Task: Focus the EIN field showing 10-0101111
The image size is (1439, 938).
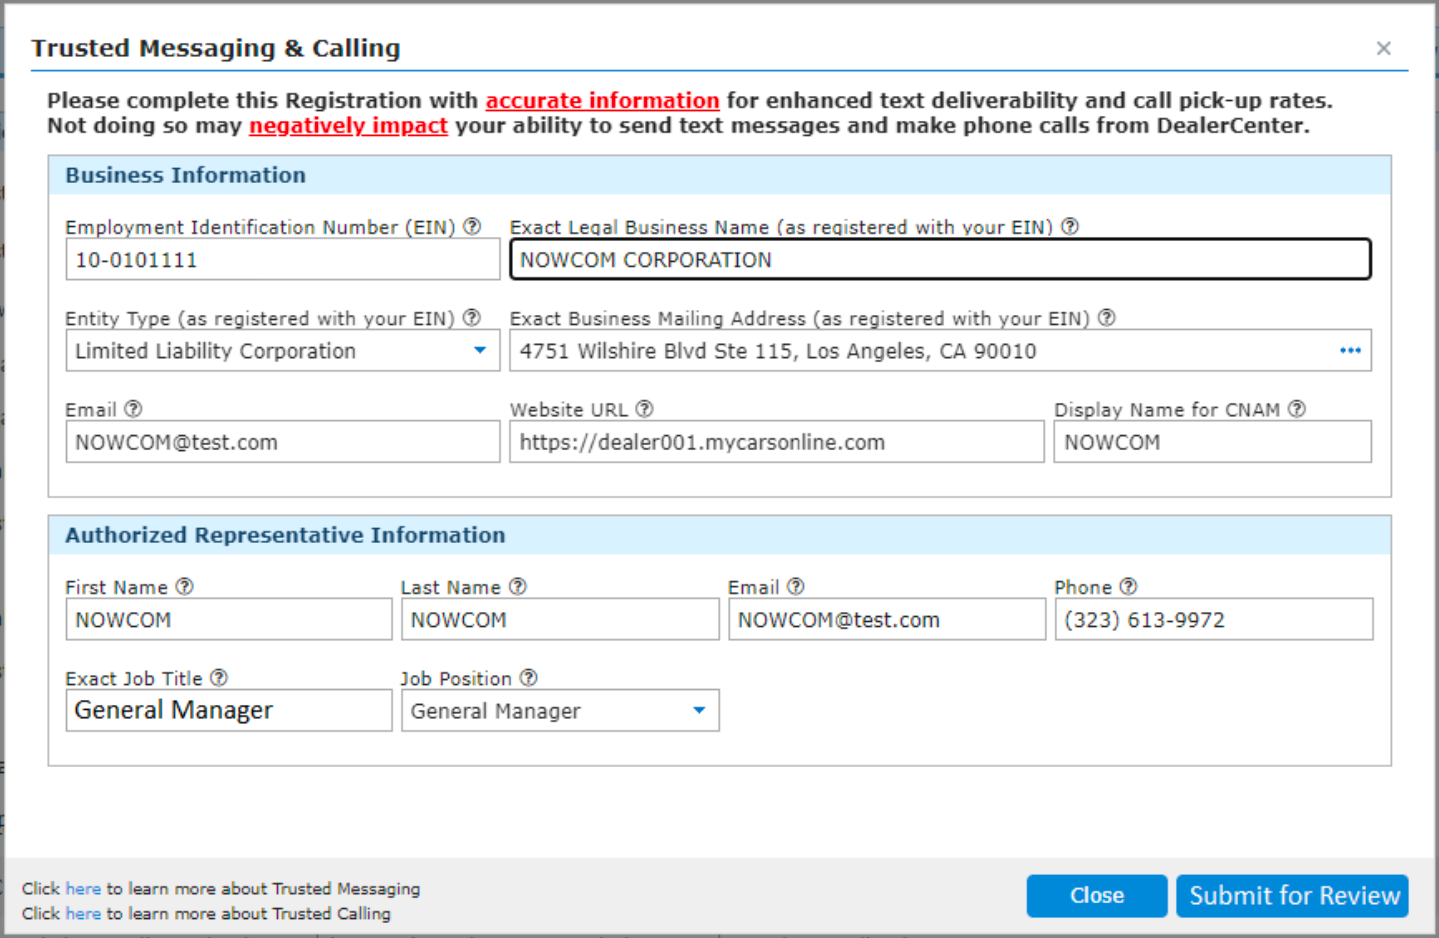Action: point(283,260)
